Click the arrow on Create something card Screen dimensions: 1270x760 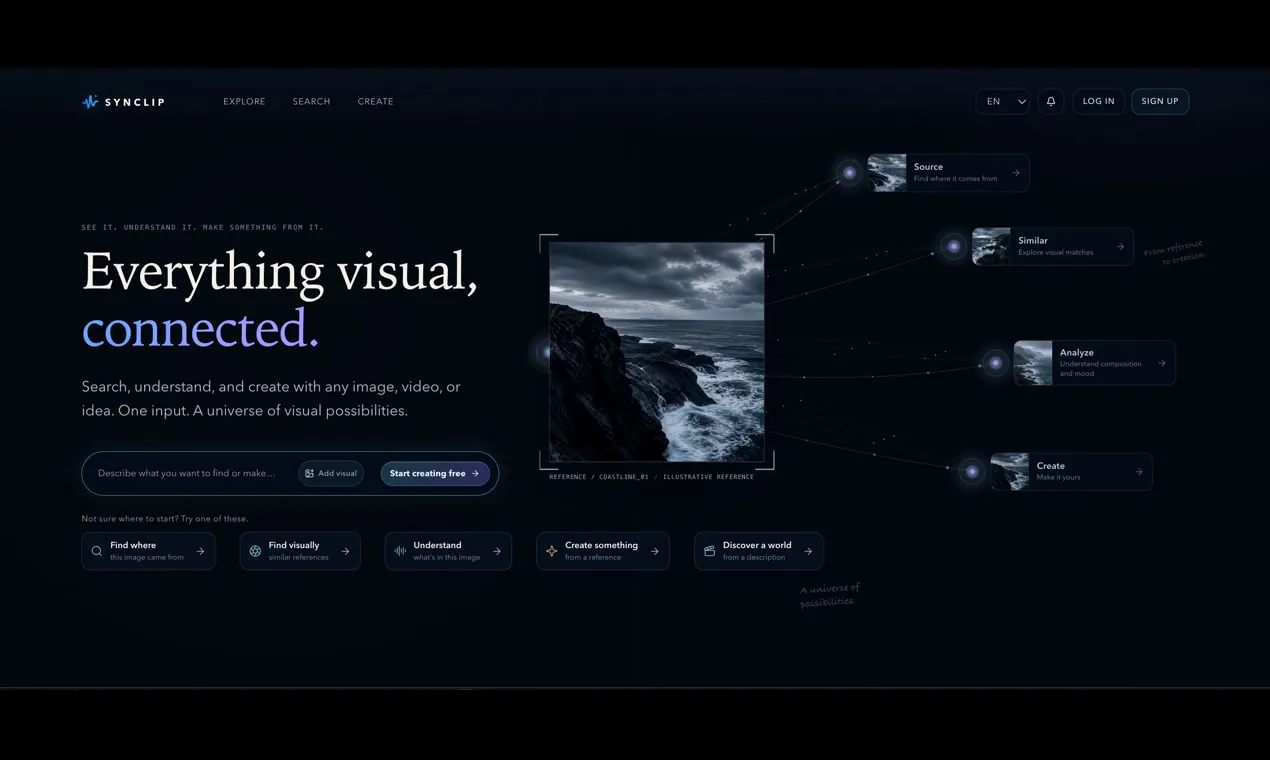tap(655, 551)
